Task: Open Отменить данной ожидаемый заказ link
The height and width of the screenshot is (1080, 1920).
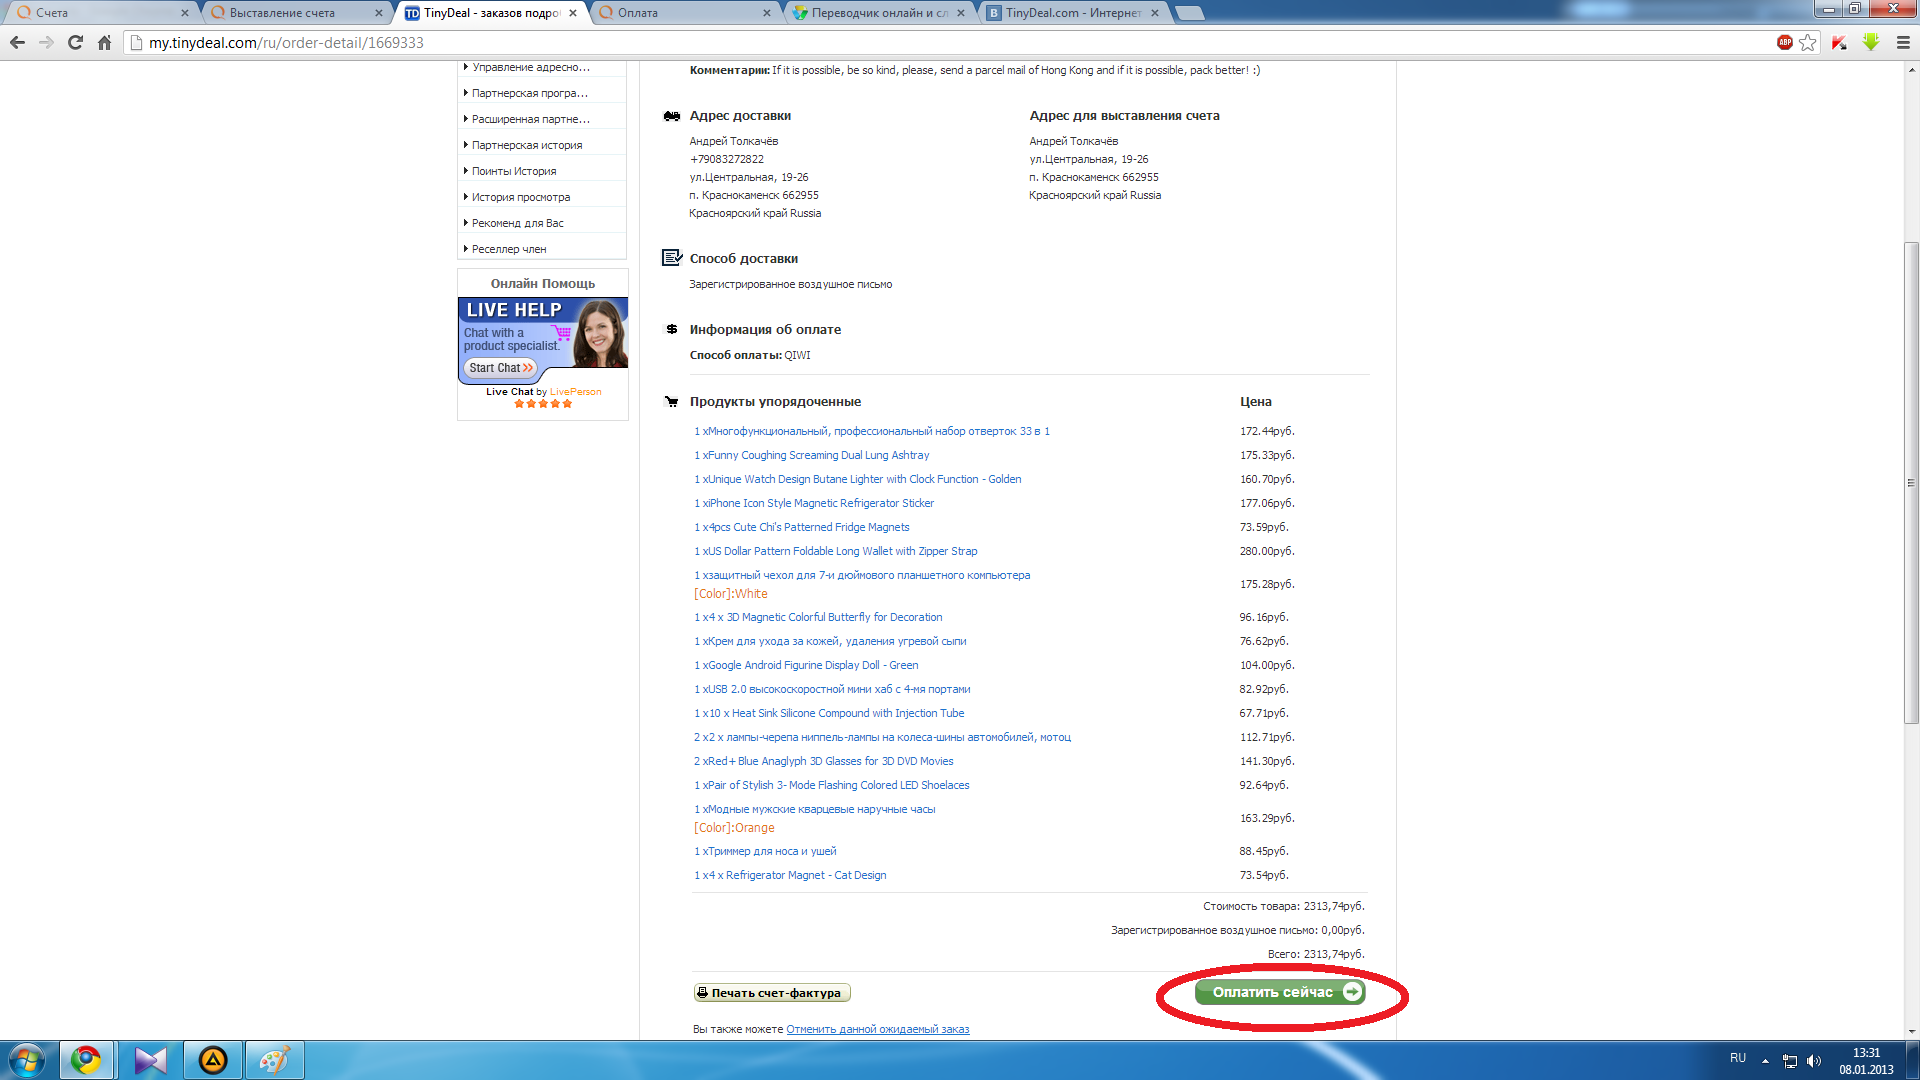Action: (877, 1029)
